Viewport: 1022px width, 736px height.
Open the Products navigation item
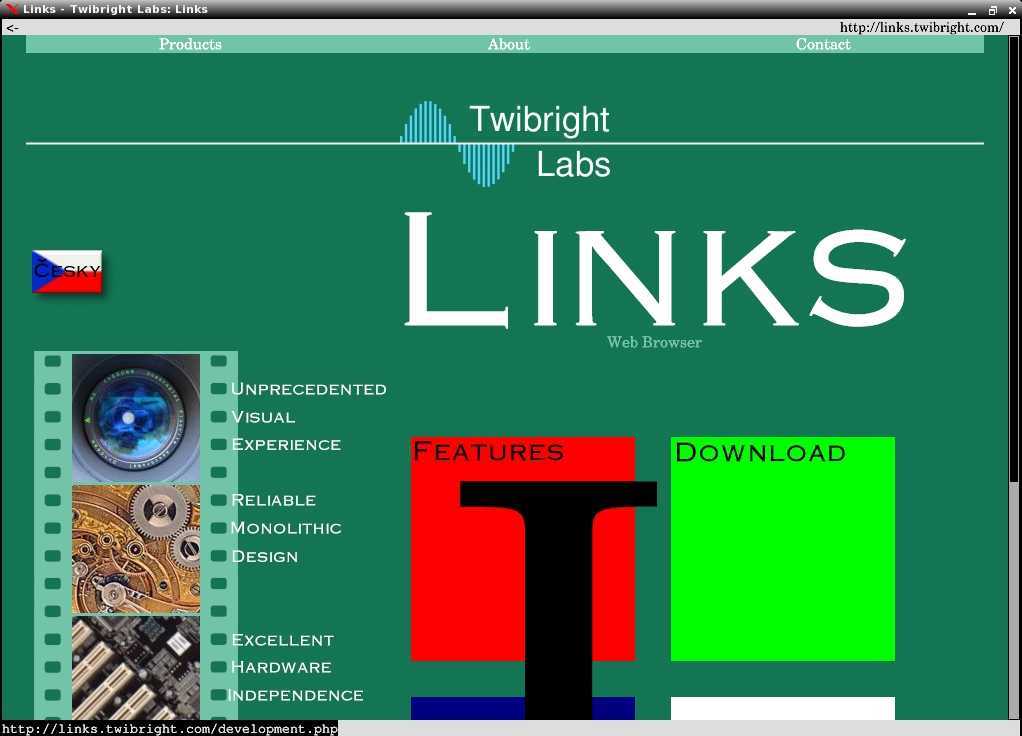tap(190, 44)
